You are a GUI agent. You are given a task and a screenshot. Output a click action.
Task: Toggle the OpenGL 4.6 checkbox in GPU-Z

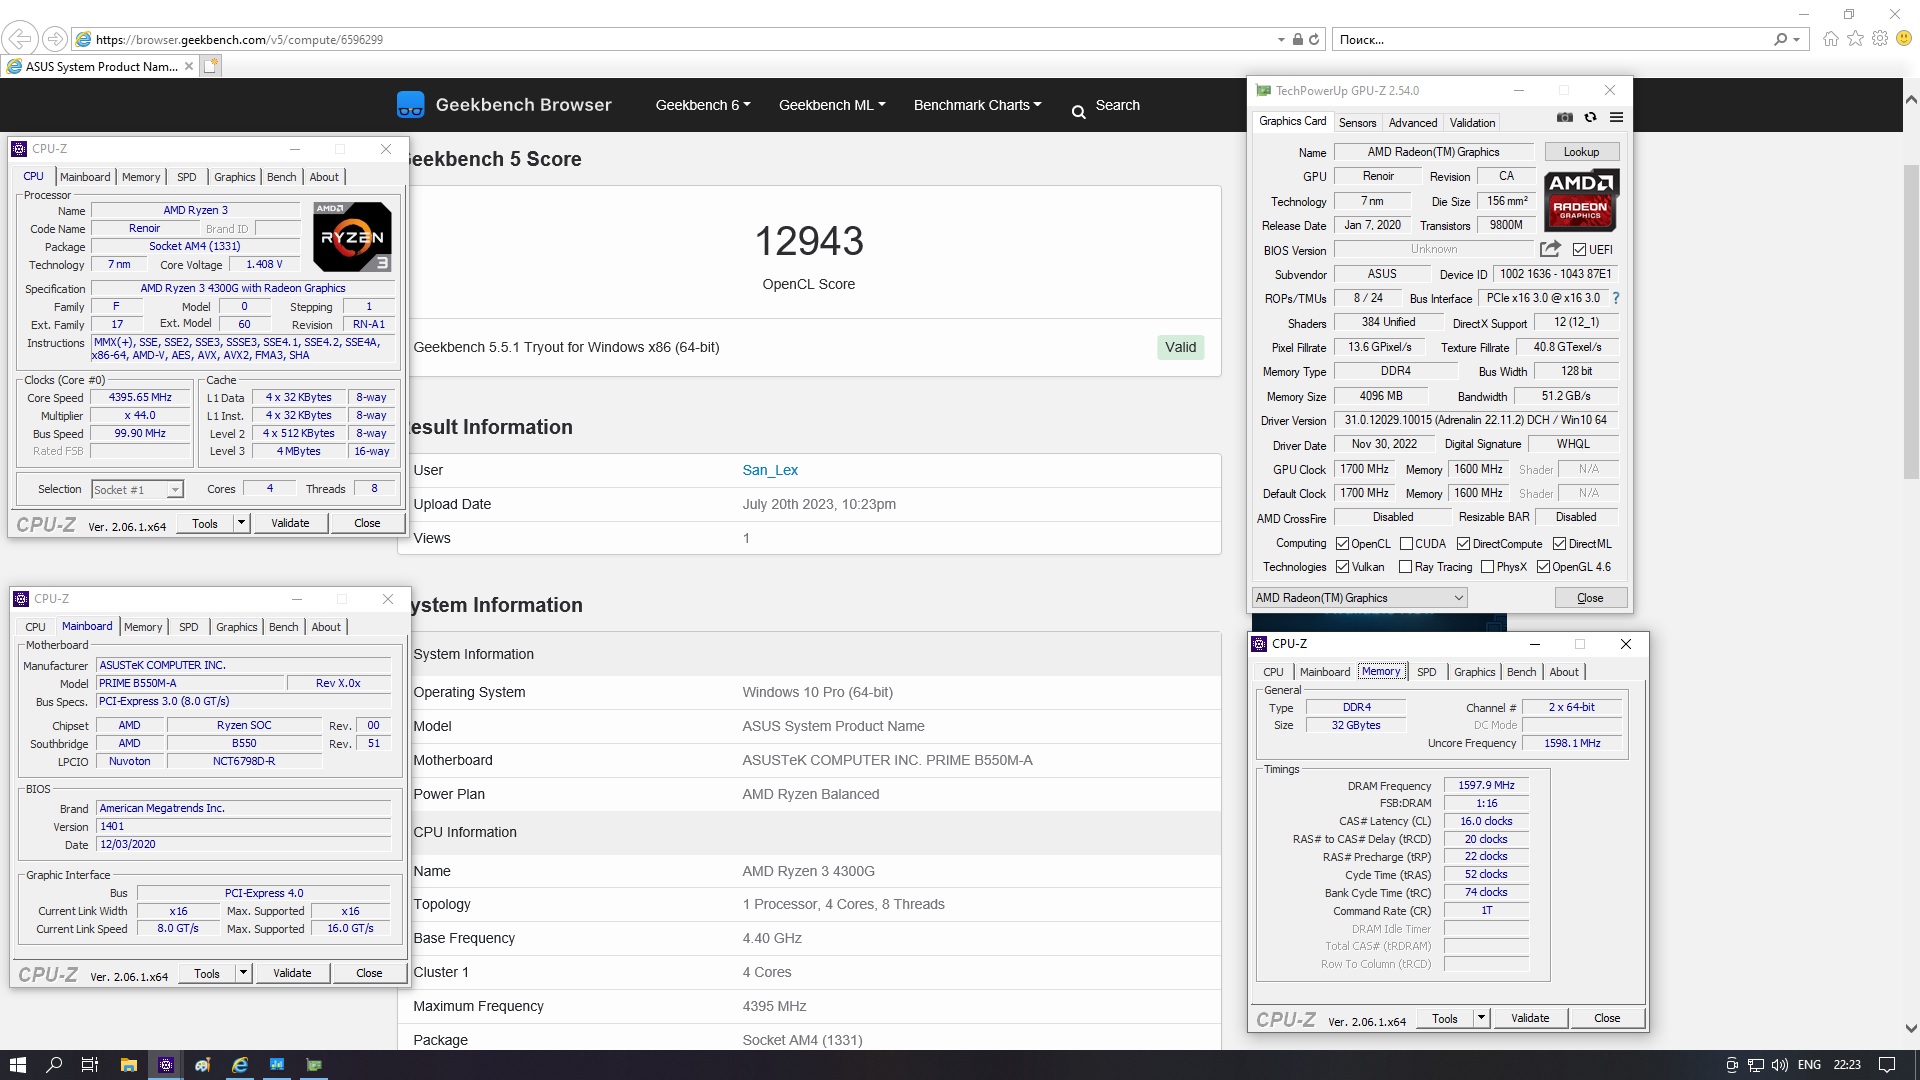click(x=1543, y=567)
